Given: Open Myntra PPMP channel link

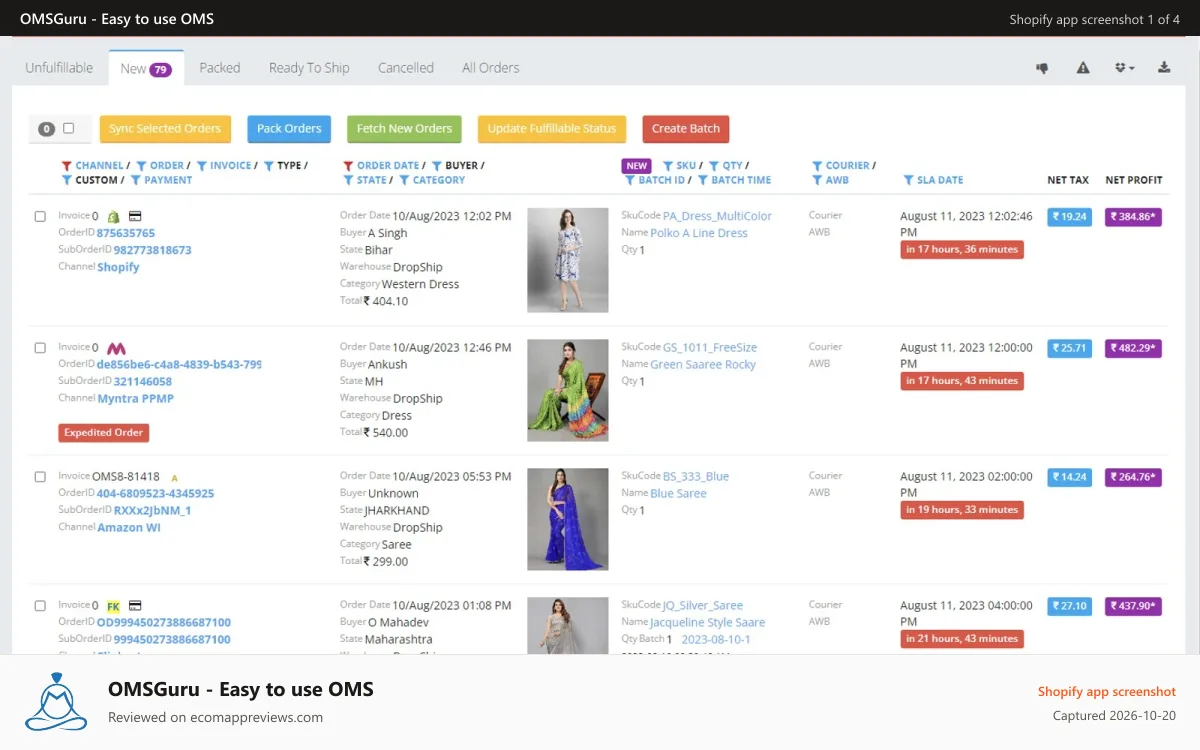Looking at the screenshot, I should 135,398.
